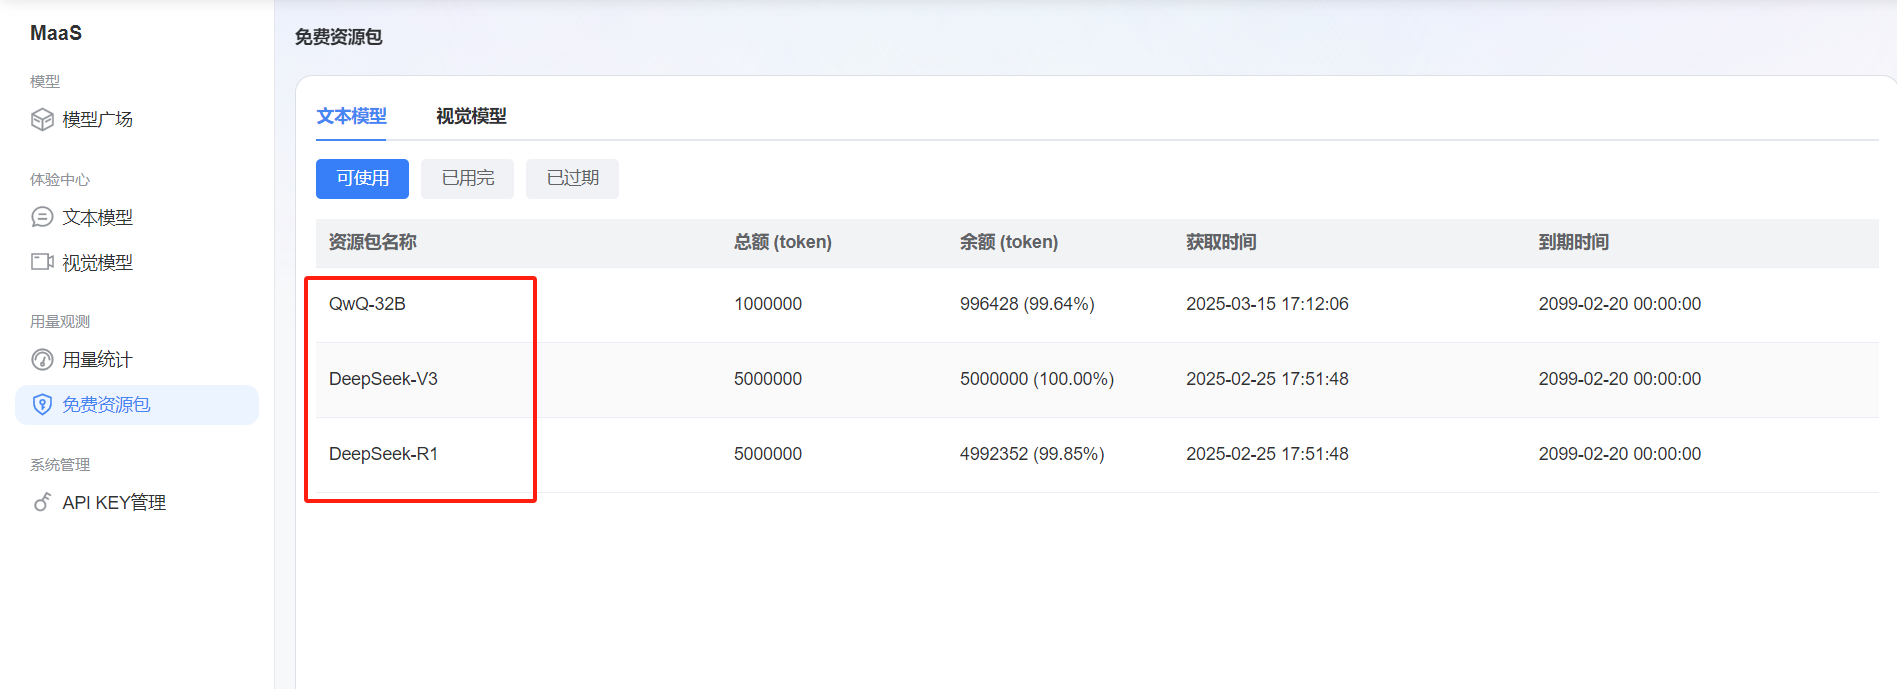1897x689 pixels.
Task: Show 可使用 resource packages
Action: pyautogui.click(x=362, y=178)
